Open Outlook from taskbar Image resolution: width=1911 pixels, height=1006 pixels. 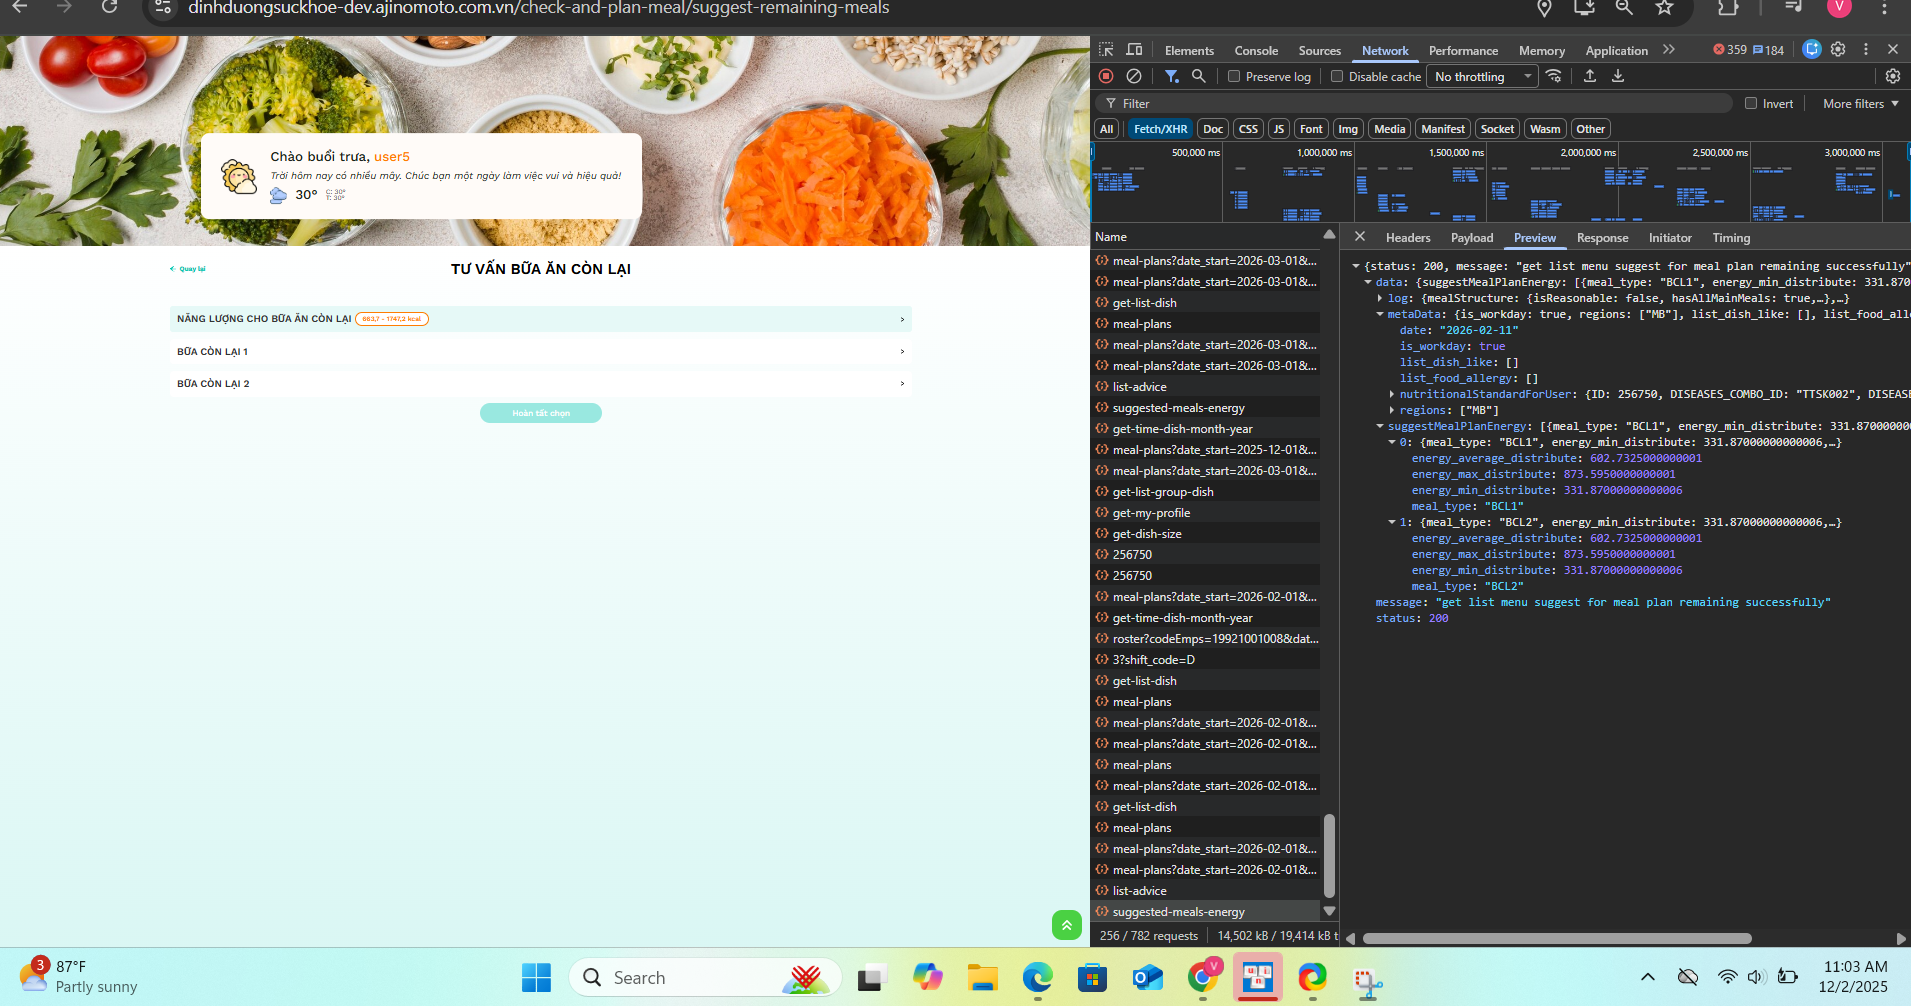click(x=1147, y=977)
